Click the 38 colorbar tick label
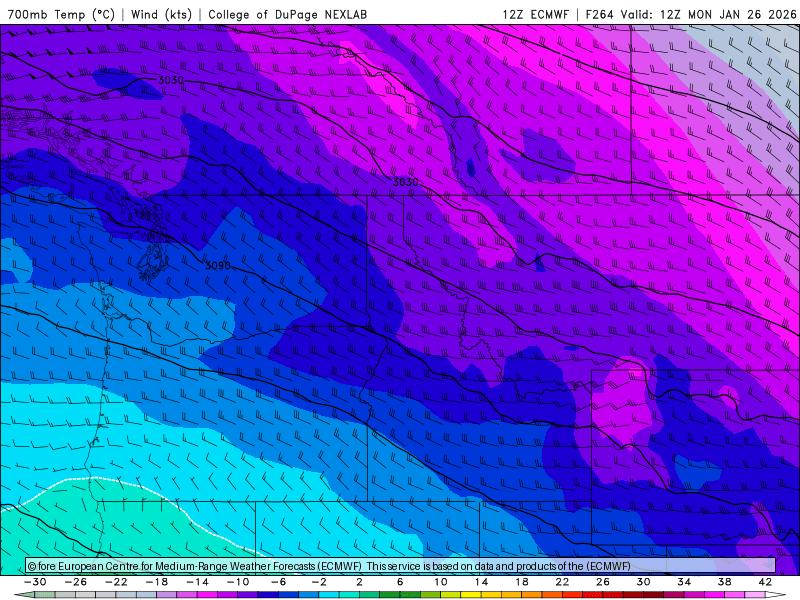 pos(724,582)
